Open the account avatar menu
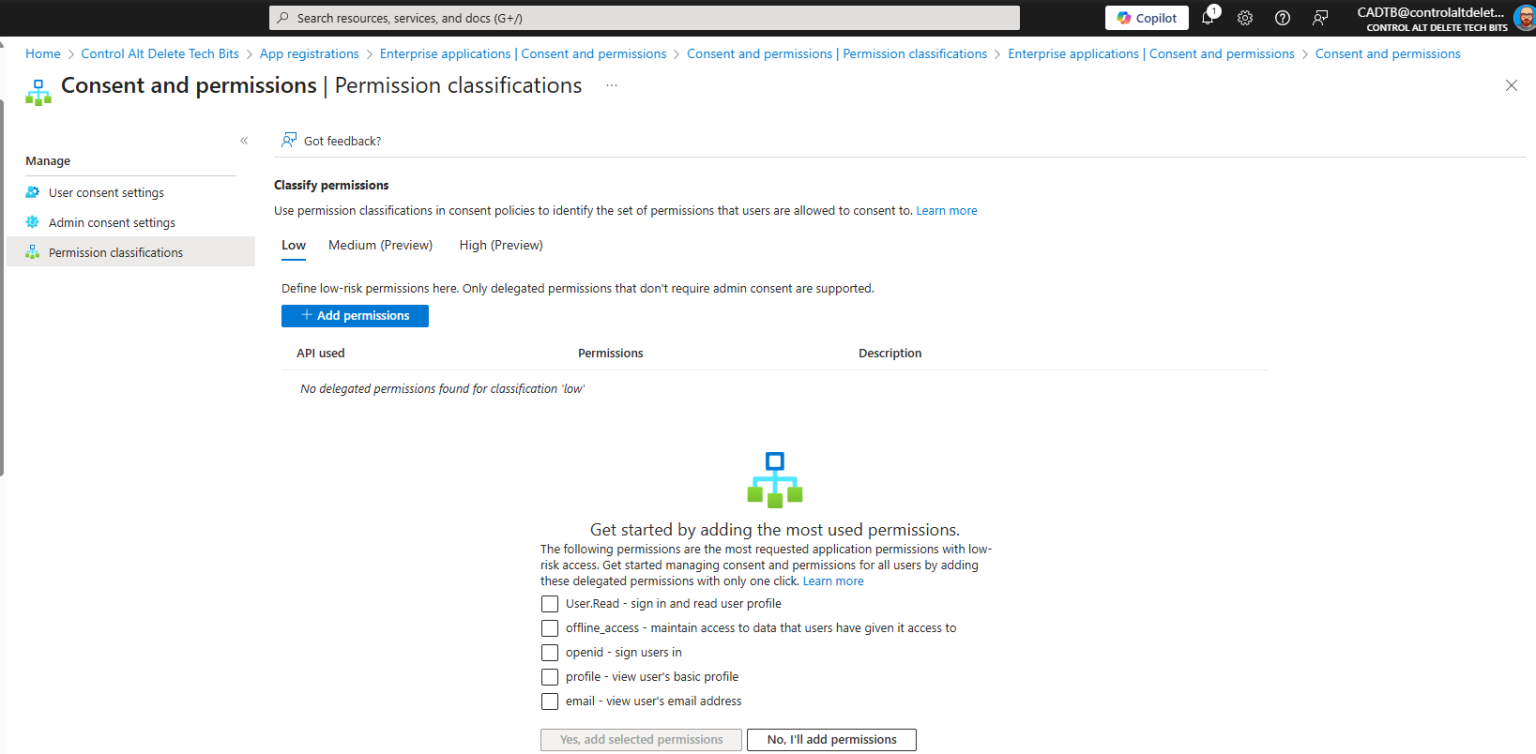This screenshot has height=754, width=1536. point(1523,18)
